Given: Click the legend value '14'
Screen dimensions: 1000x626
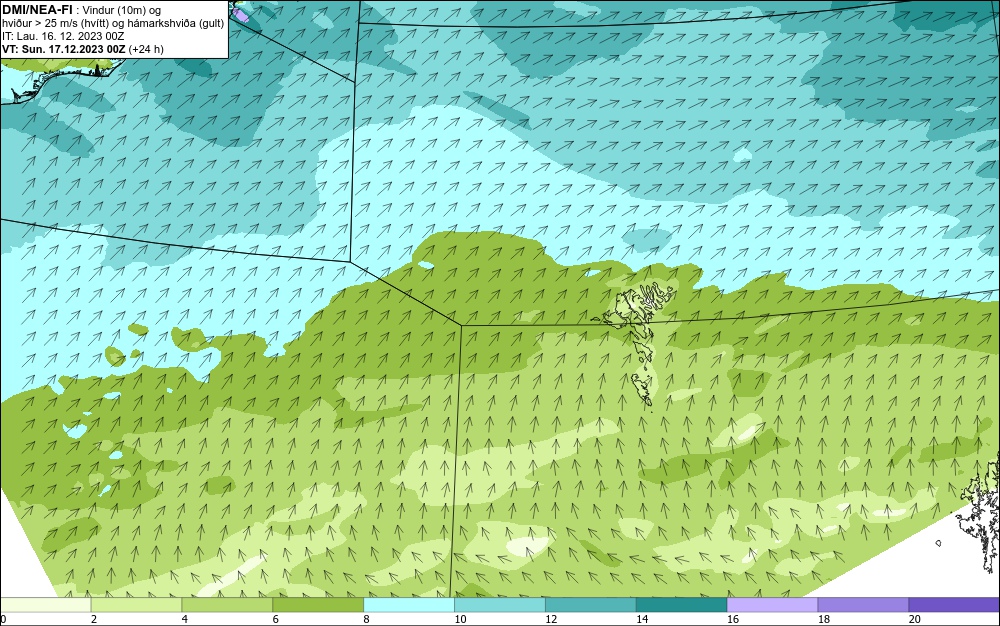Looking at the screenshot, I should click(x=642, y=619).
